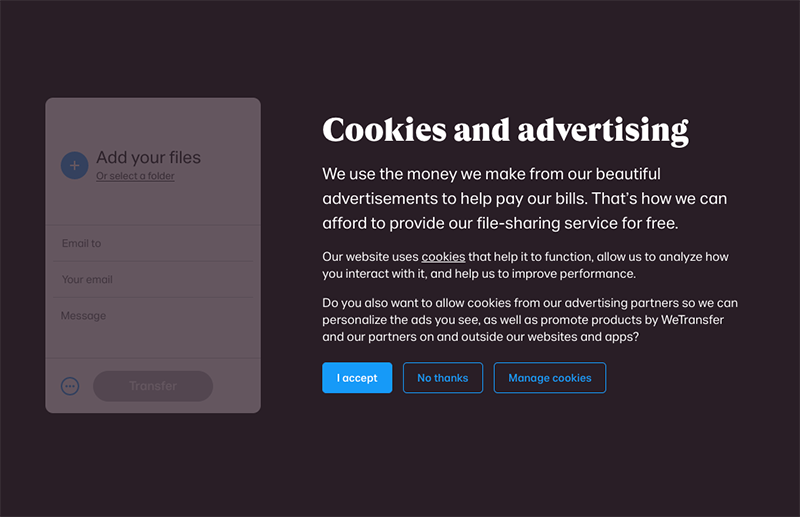Click the "Or select a folder" link
Image resolution: width=800 pixels, height=517 pixels.
(x=135, y=176)
